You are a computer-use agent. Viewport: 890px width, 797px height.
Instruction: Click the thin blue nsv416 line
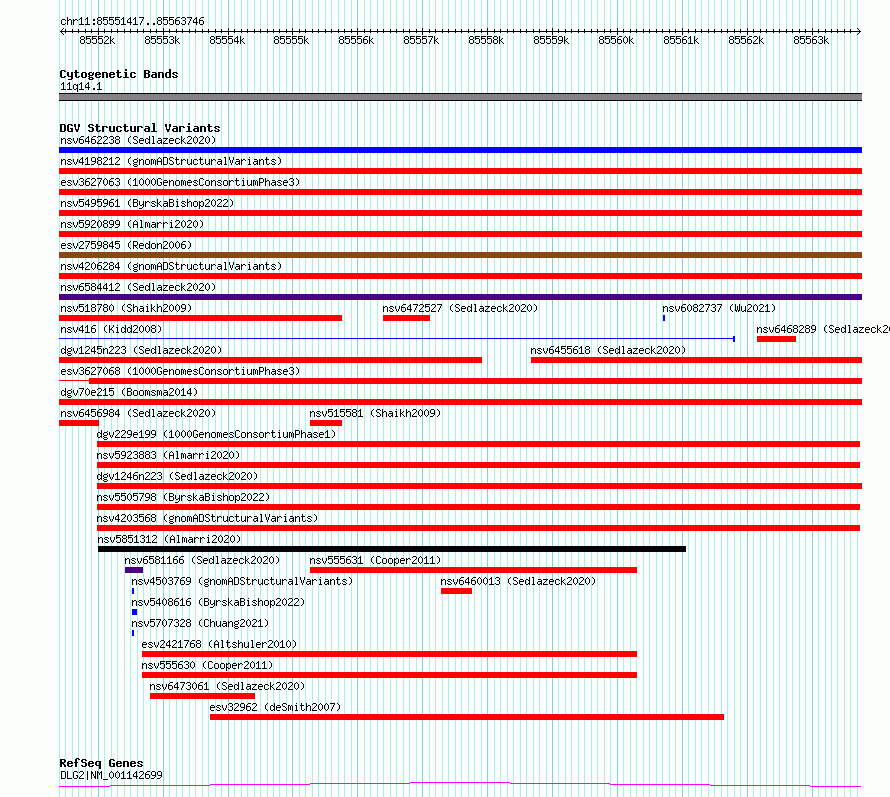coord(397,339)
